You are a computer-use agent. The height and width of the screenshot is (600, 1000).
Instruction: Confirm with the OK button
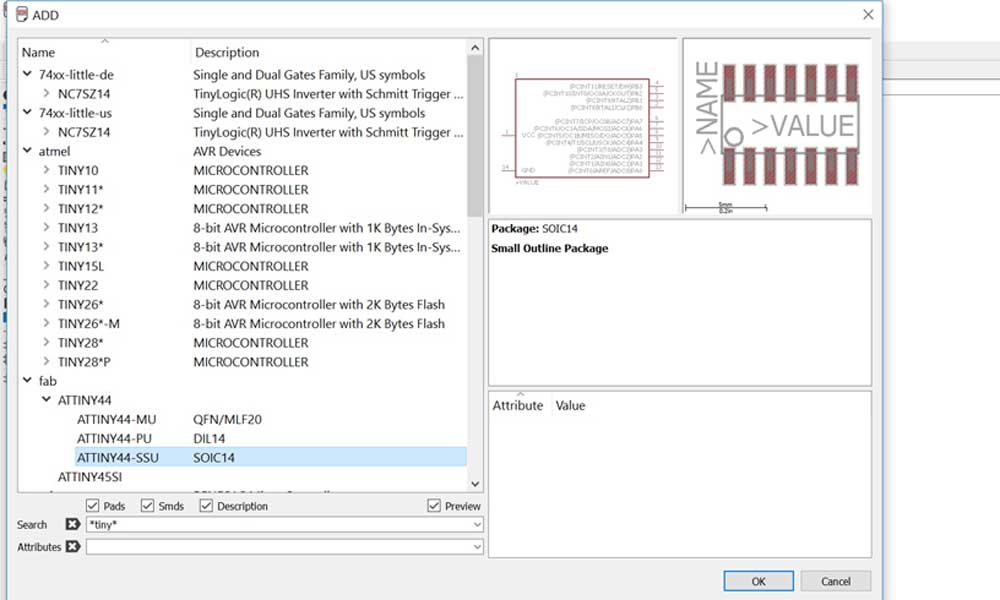click(758, 581)
